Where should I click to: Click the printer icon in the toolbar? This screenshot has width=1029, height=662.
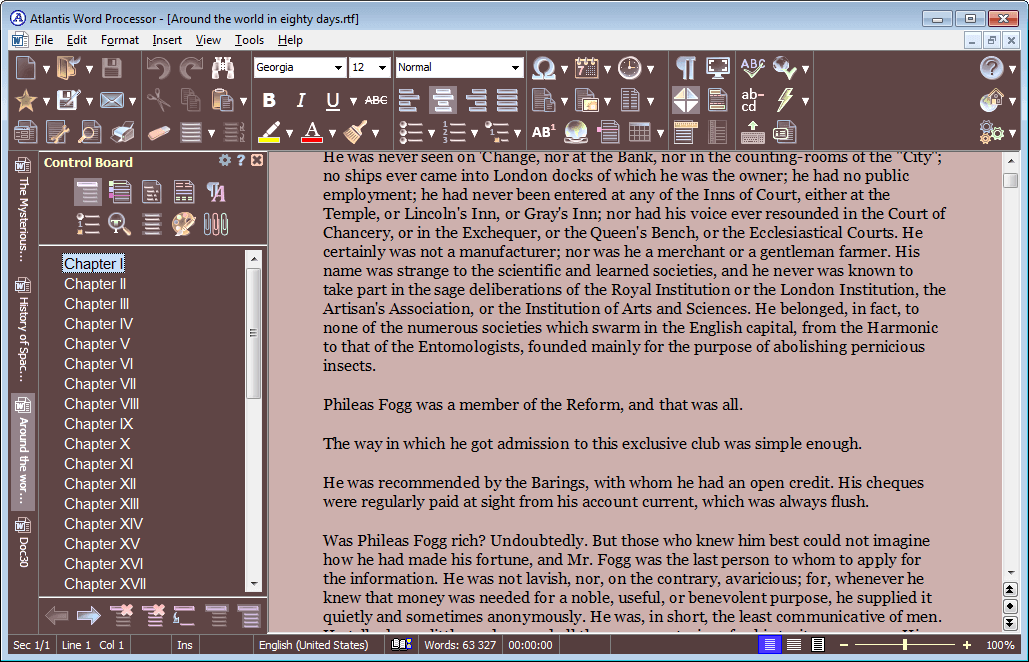pyautogui.click(x=122, y=132)
